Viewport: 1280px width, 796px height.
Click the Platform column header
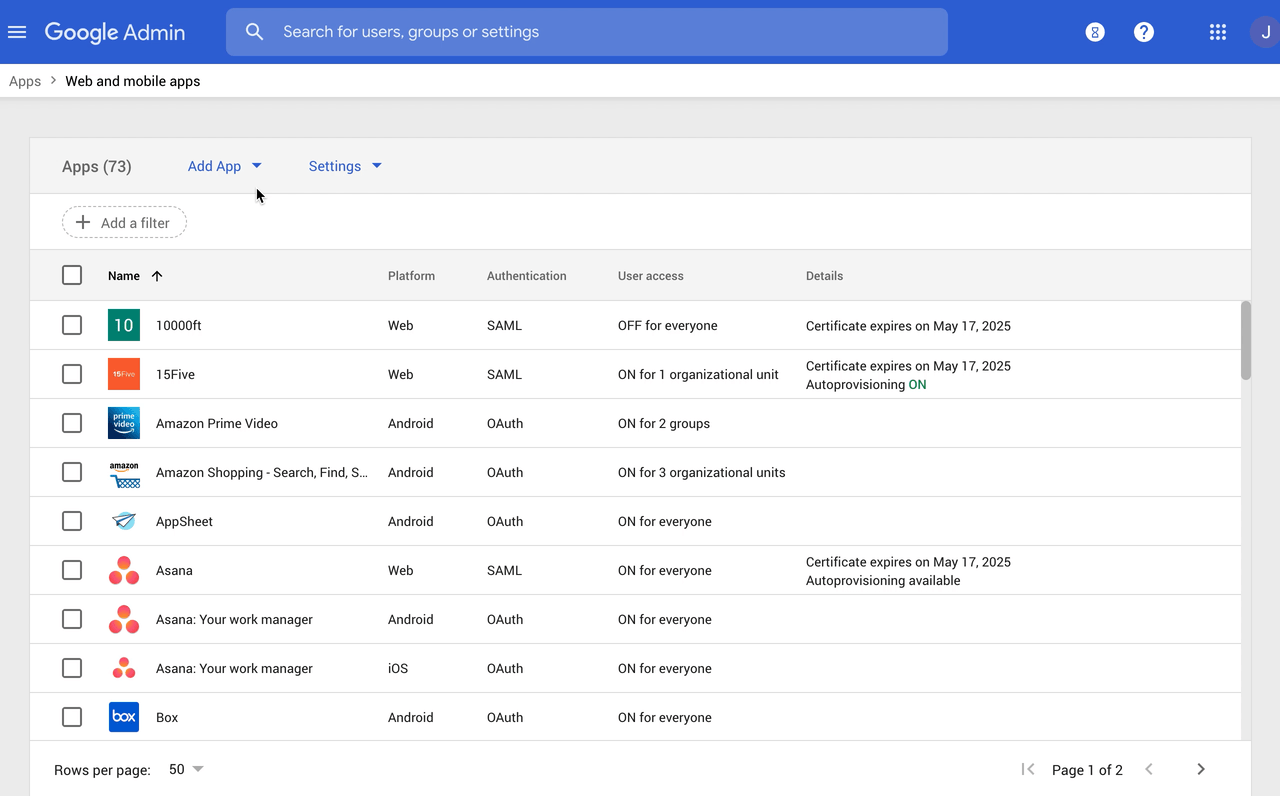tap(411, 276)
